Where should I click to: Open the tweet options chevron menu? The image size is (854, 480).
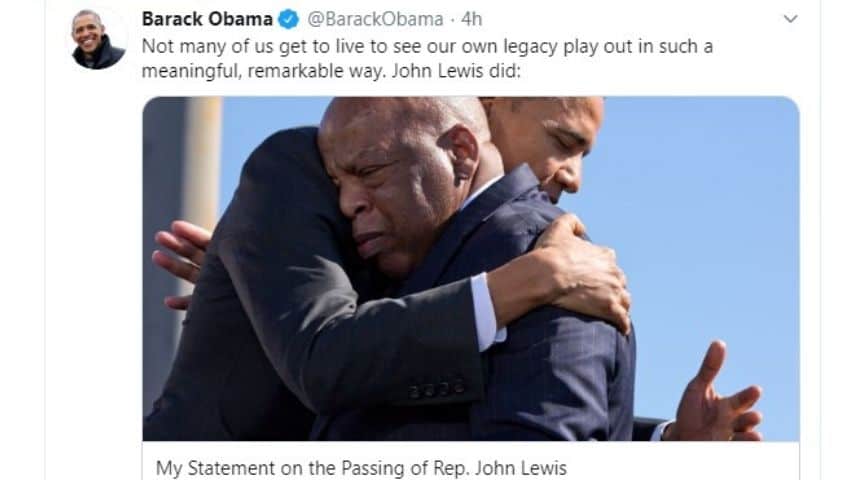click(x=790, y=19)
